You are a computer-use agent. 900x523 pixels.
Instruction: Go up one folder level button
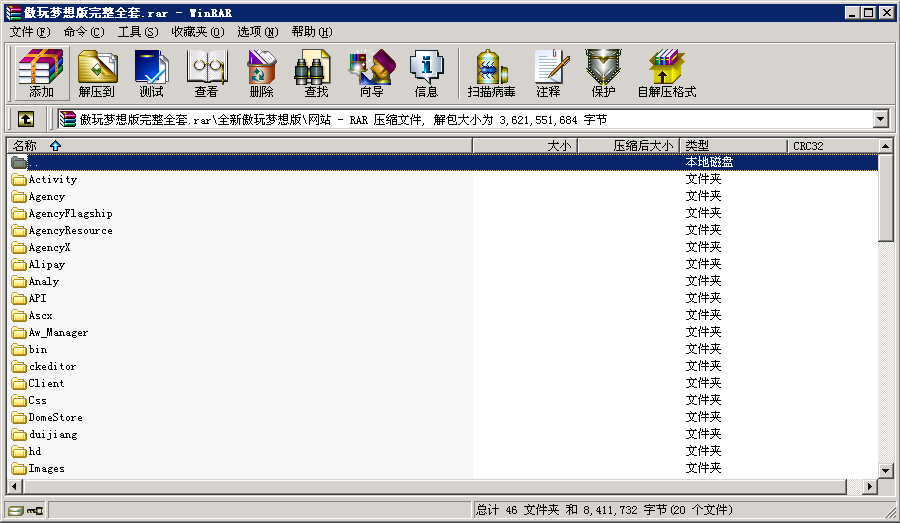(26, 119)
